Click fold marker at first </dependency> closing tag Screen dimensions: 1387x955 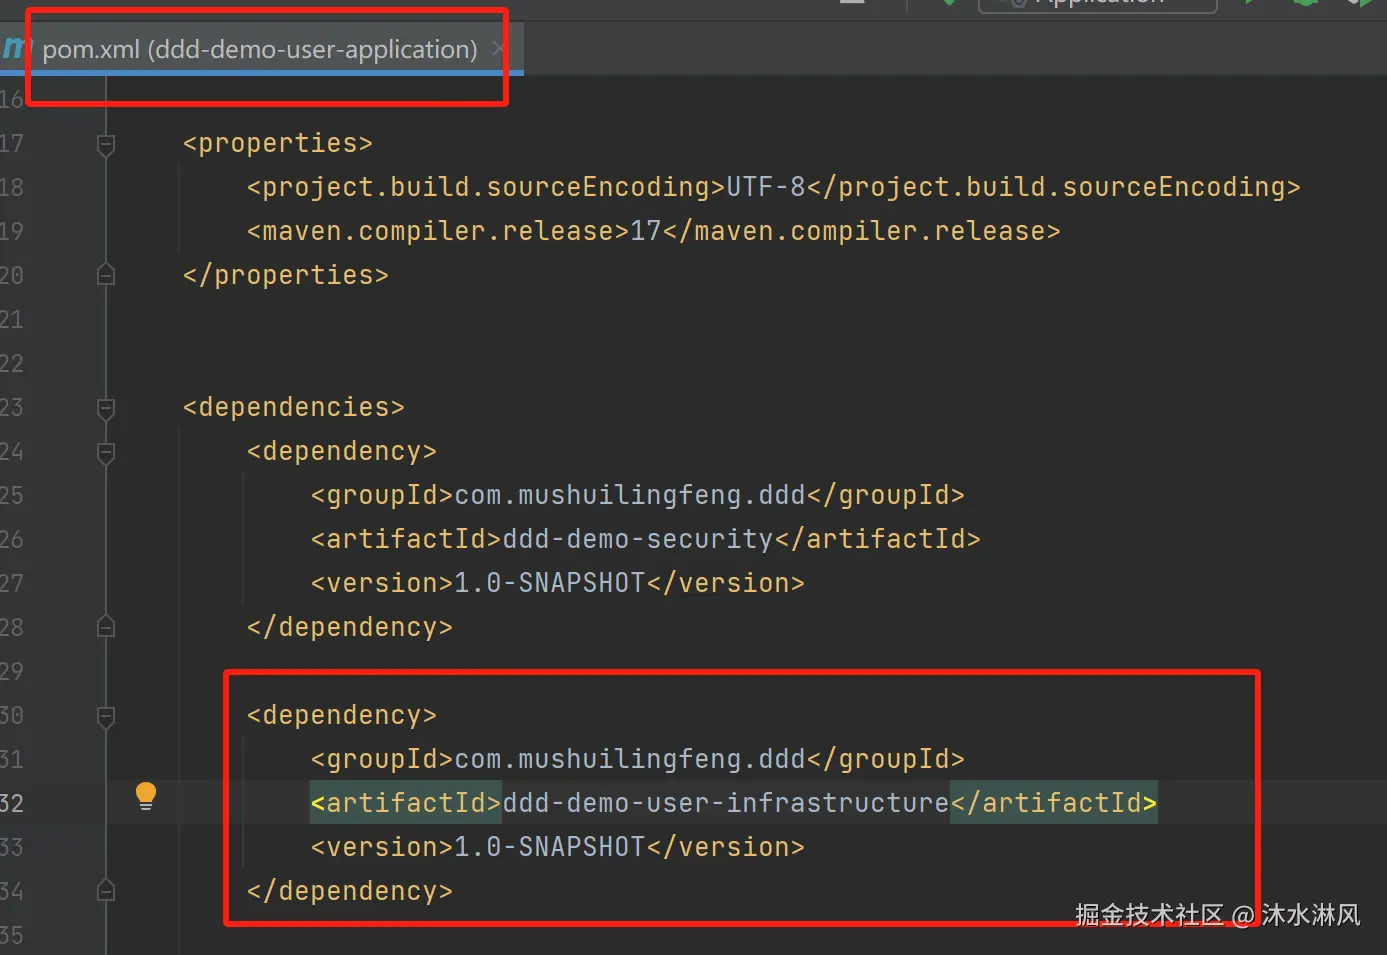[106, 627]
